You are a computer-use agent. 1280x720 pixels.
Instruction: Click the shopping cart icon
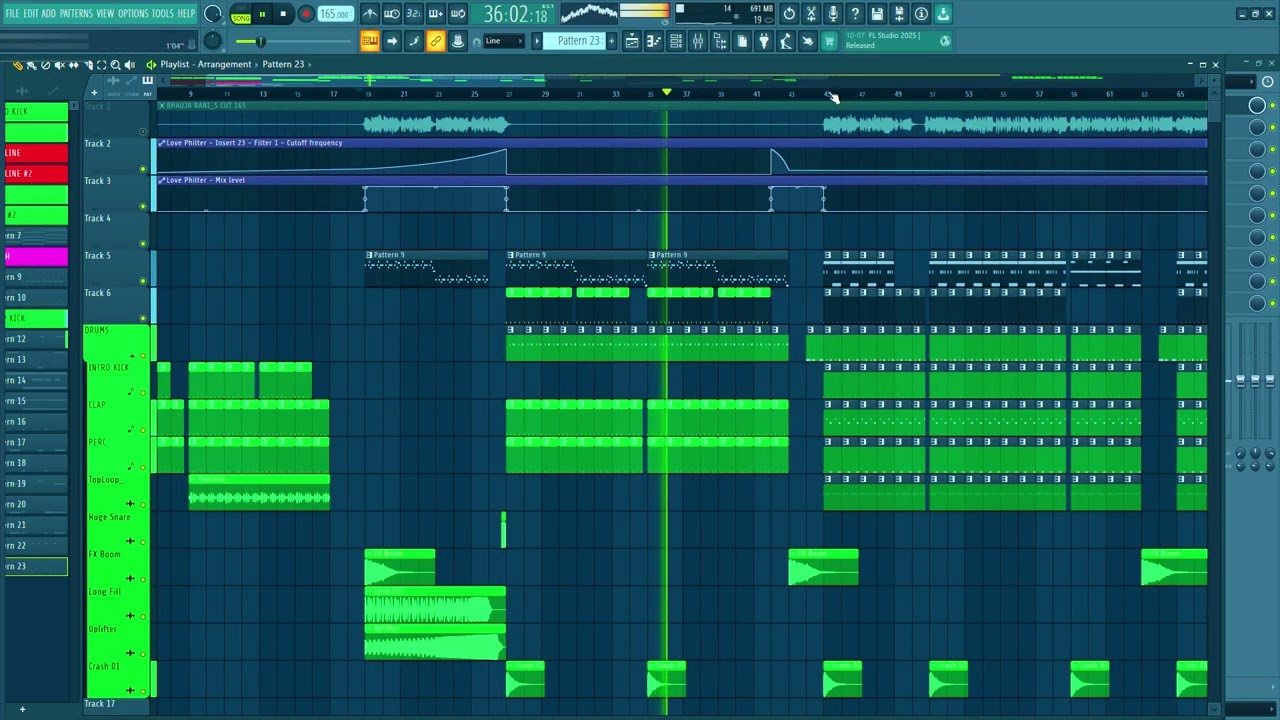830,41
